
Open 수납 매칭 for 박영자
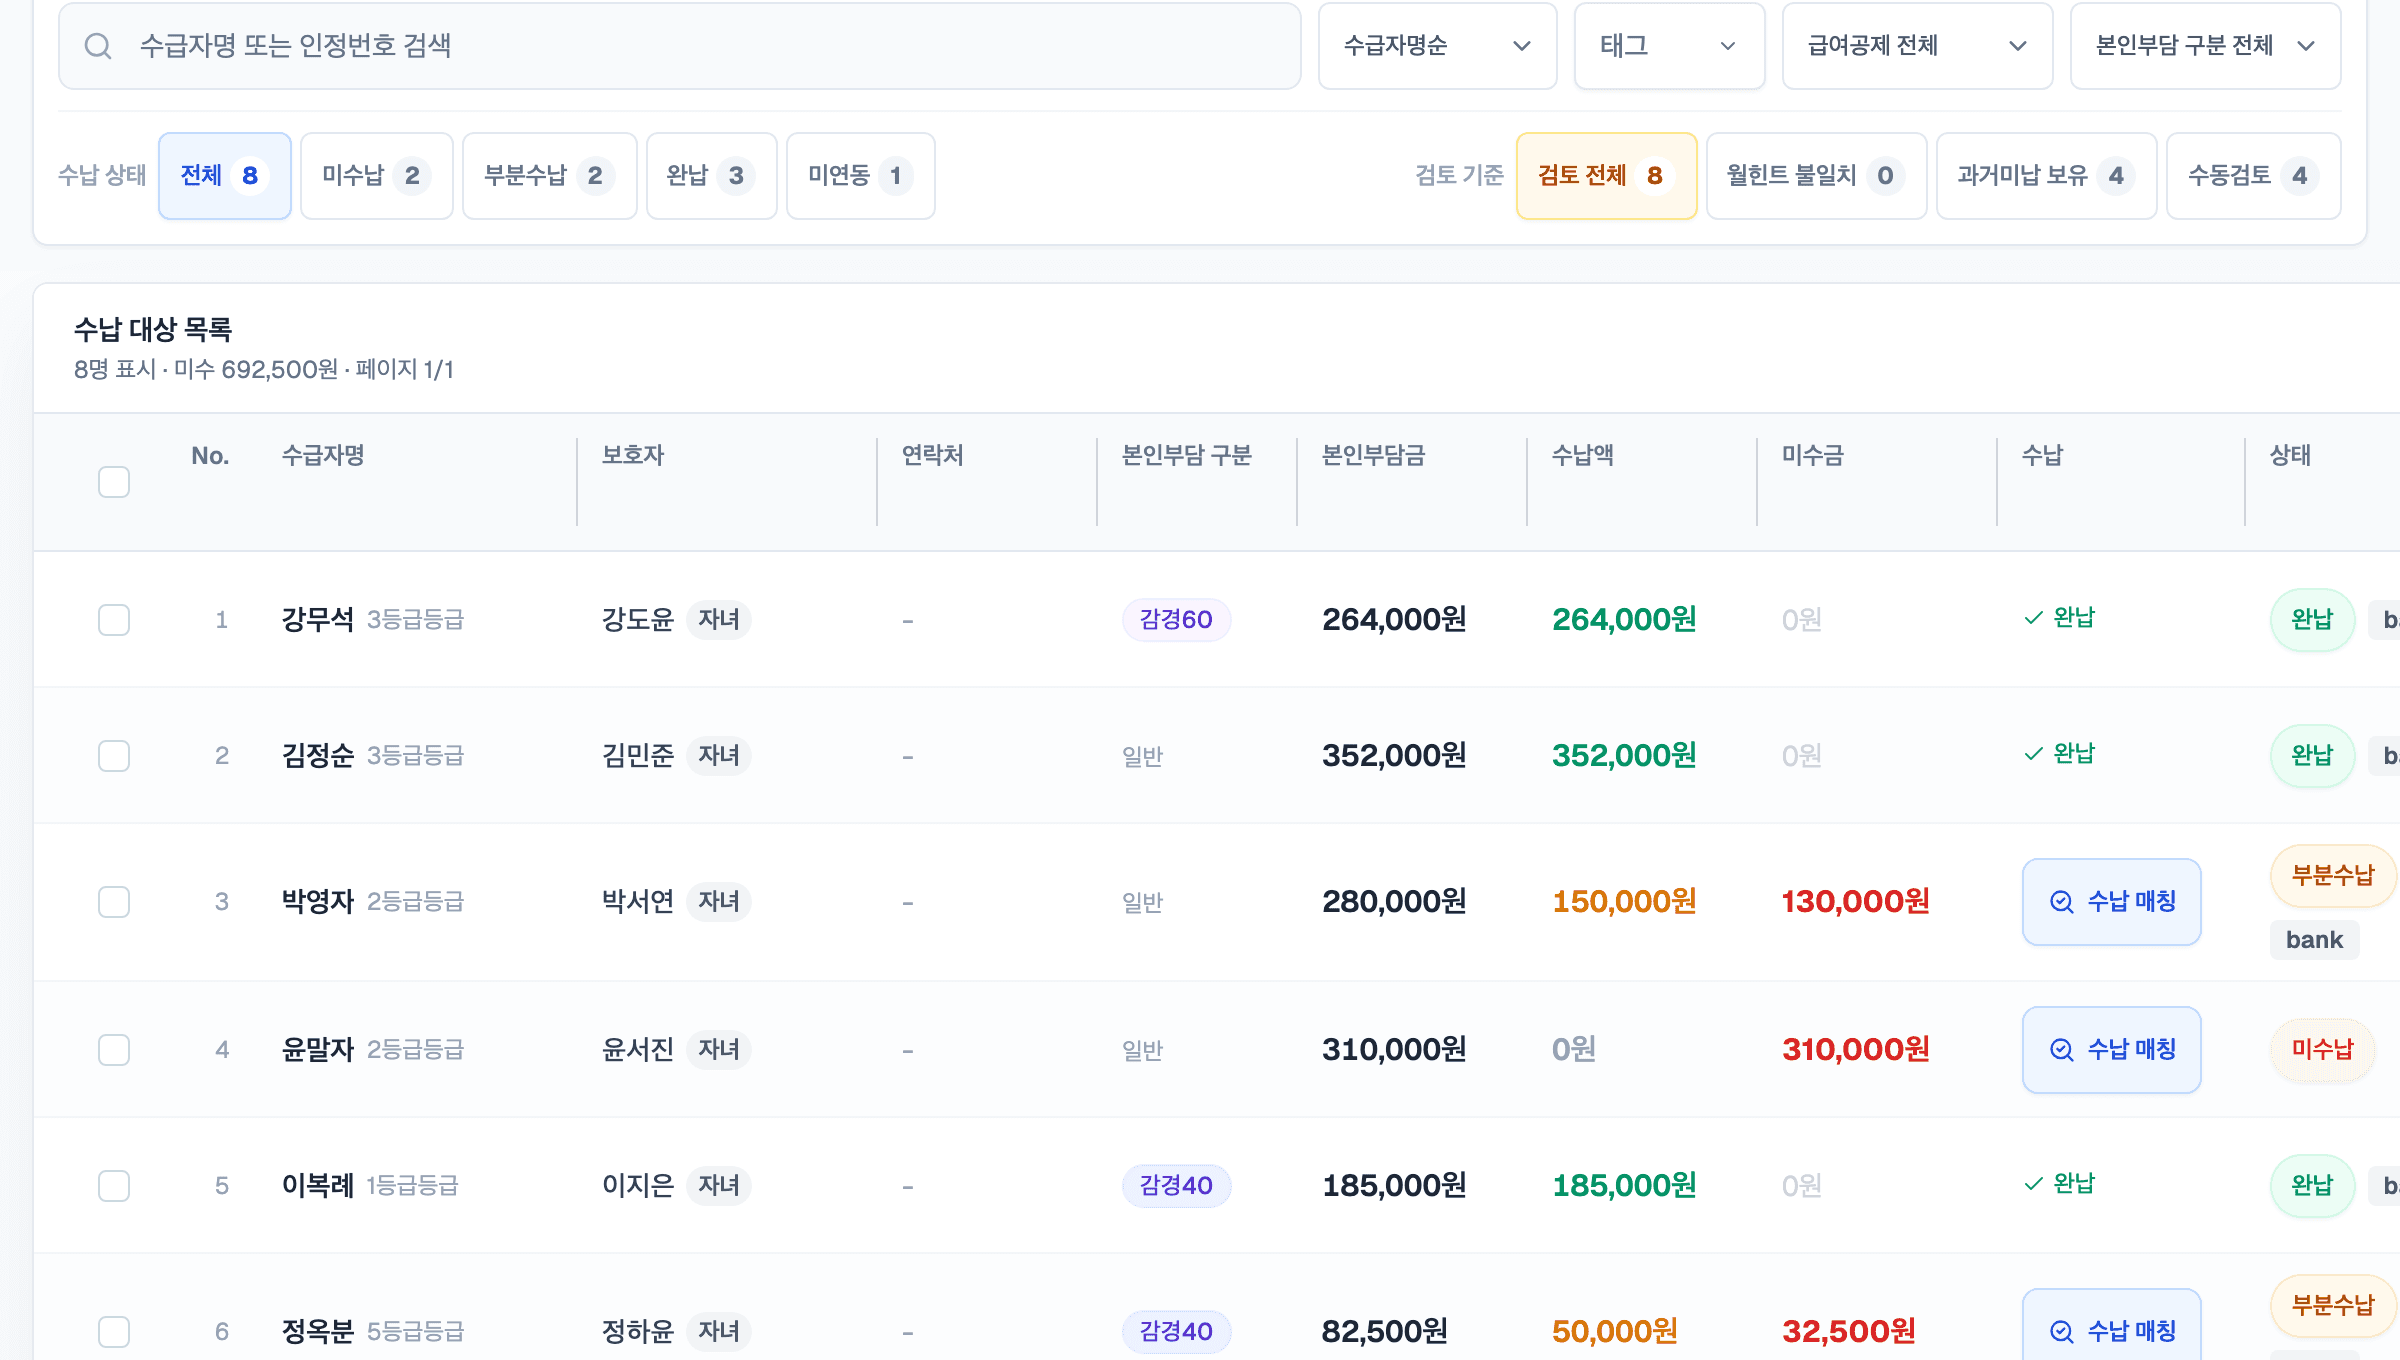(x=2112, y=902)
